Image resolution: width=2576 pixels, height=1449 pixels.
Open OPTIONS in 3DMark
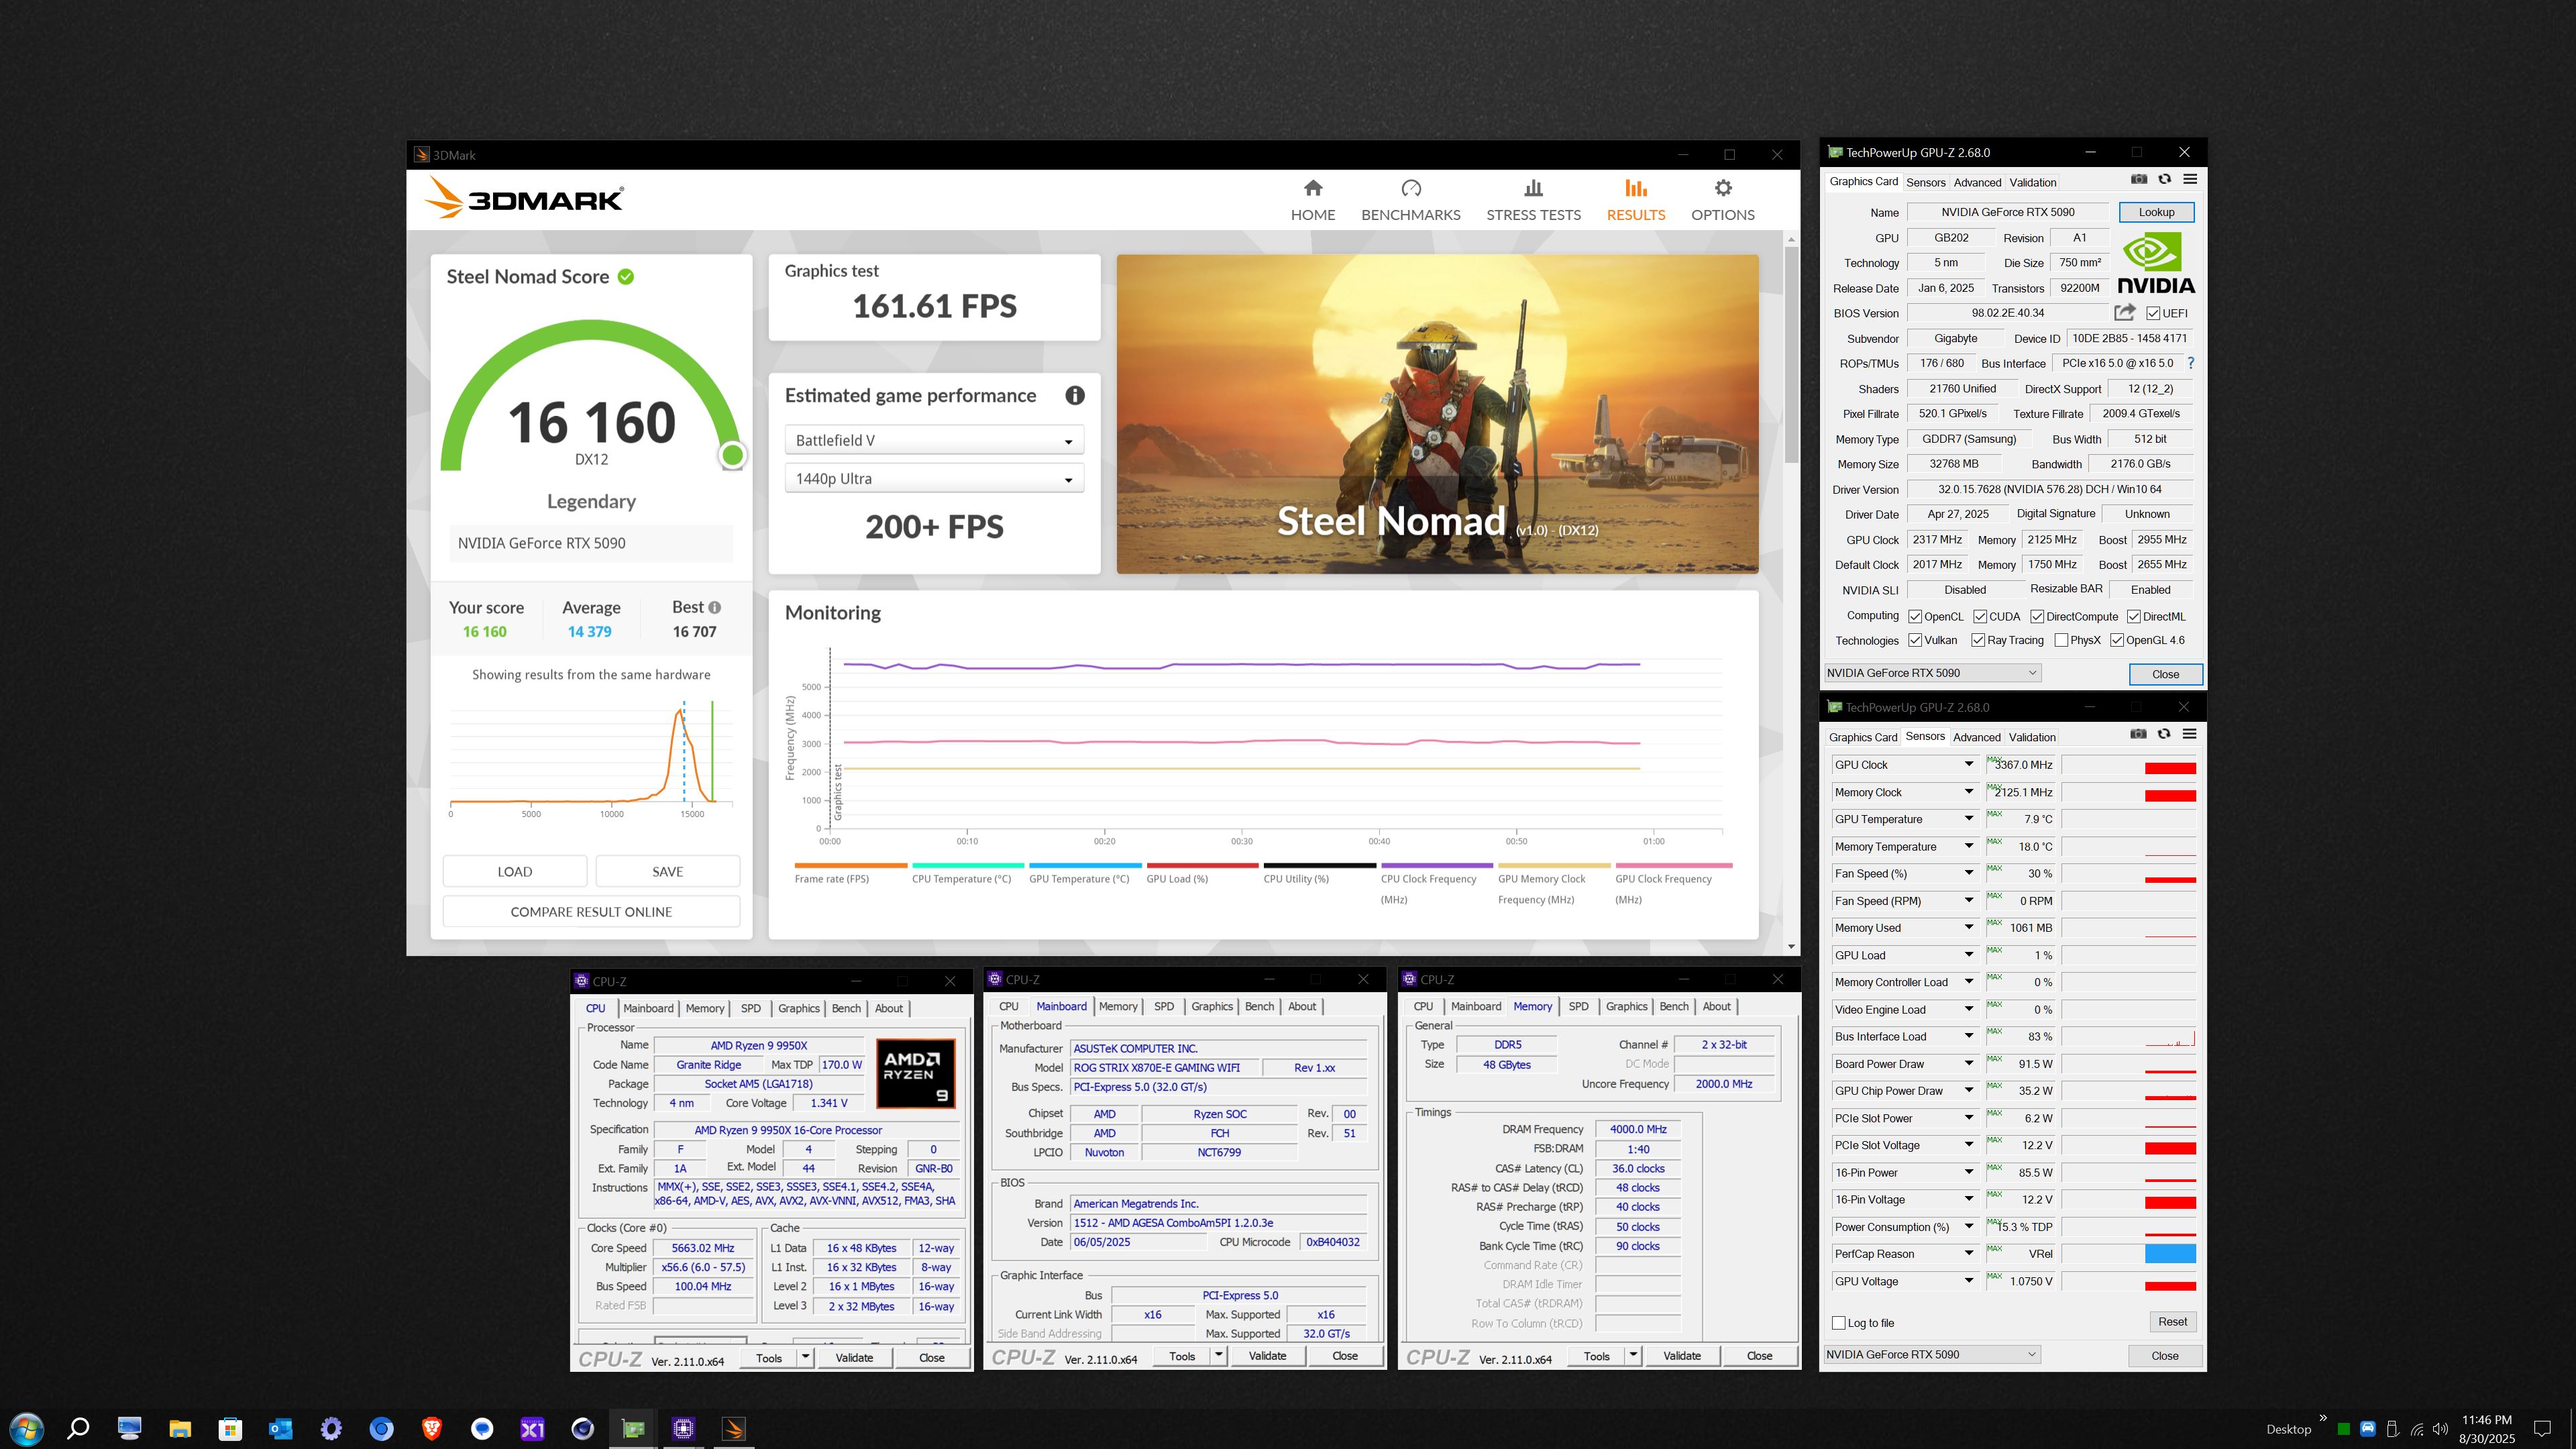pos(1722,200)
